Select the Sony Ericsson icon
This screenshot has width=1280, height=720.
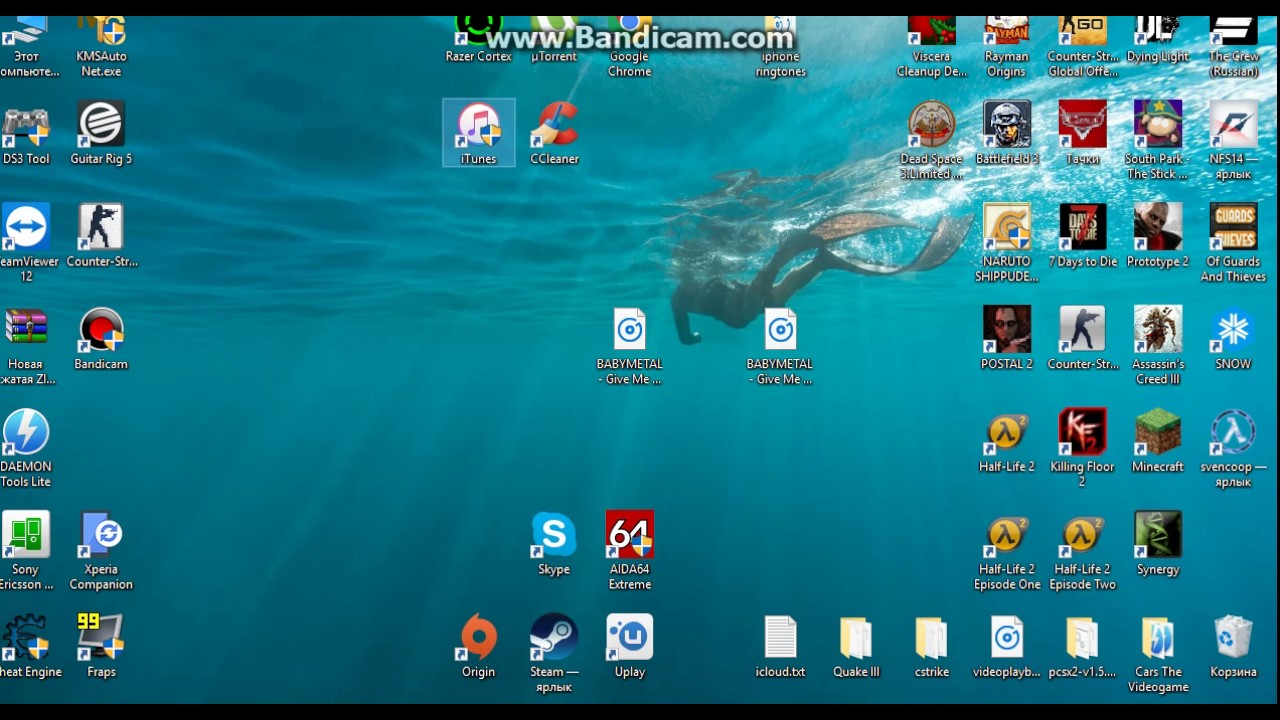coord(26,535)
